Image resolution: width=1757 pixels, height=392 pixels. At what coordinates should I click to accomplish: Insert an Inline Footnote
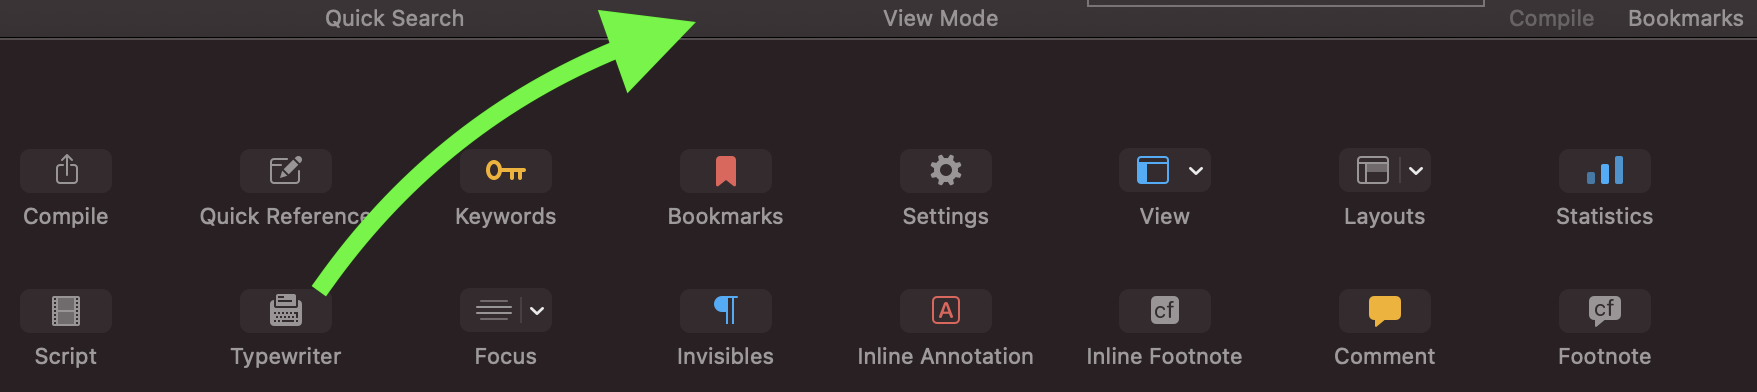pos(1165,311)
